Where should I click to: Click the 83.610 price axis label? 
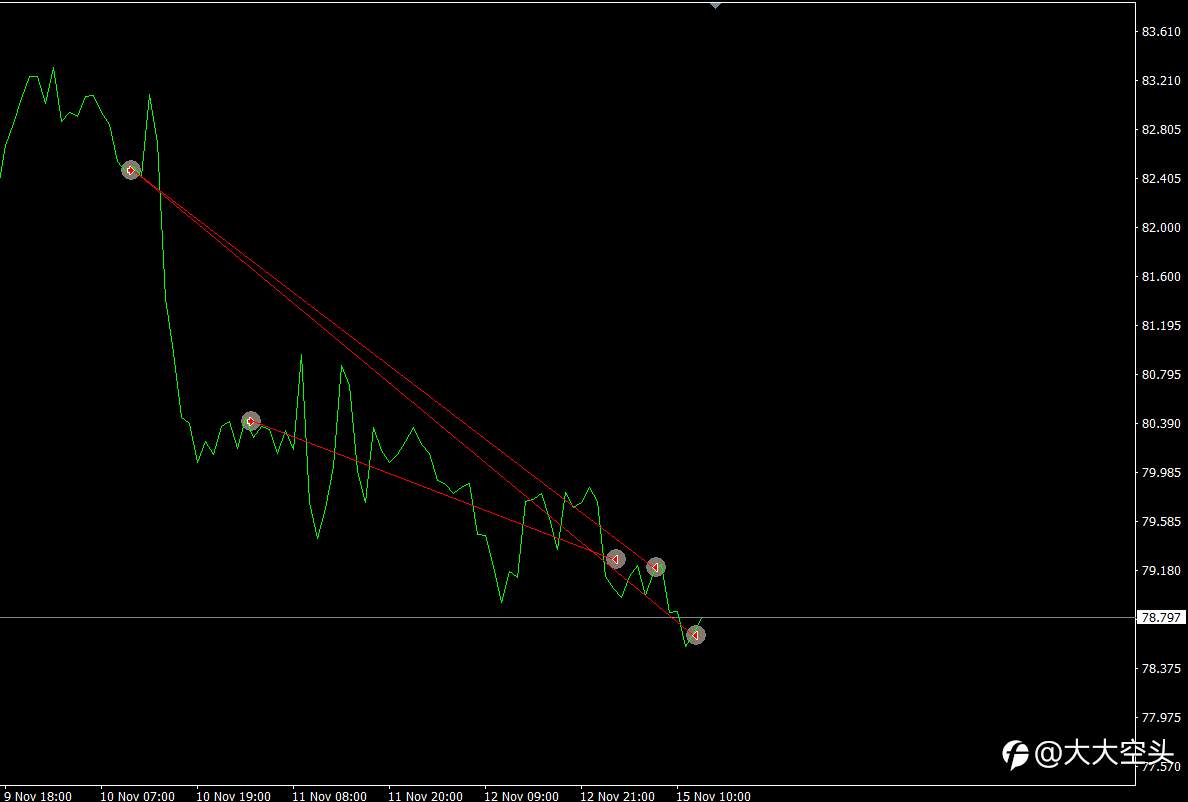(x=1161, y=31)
